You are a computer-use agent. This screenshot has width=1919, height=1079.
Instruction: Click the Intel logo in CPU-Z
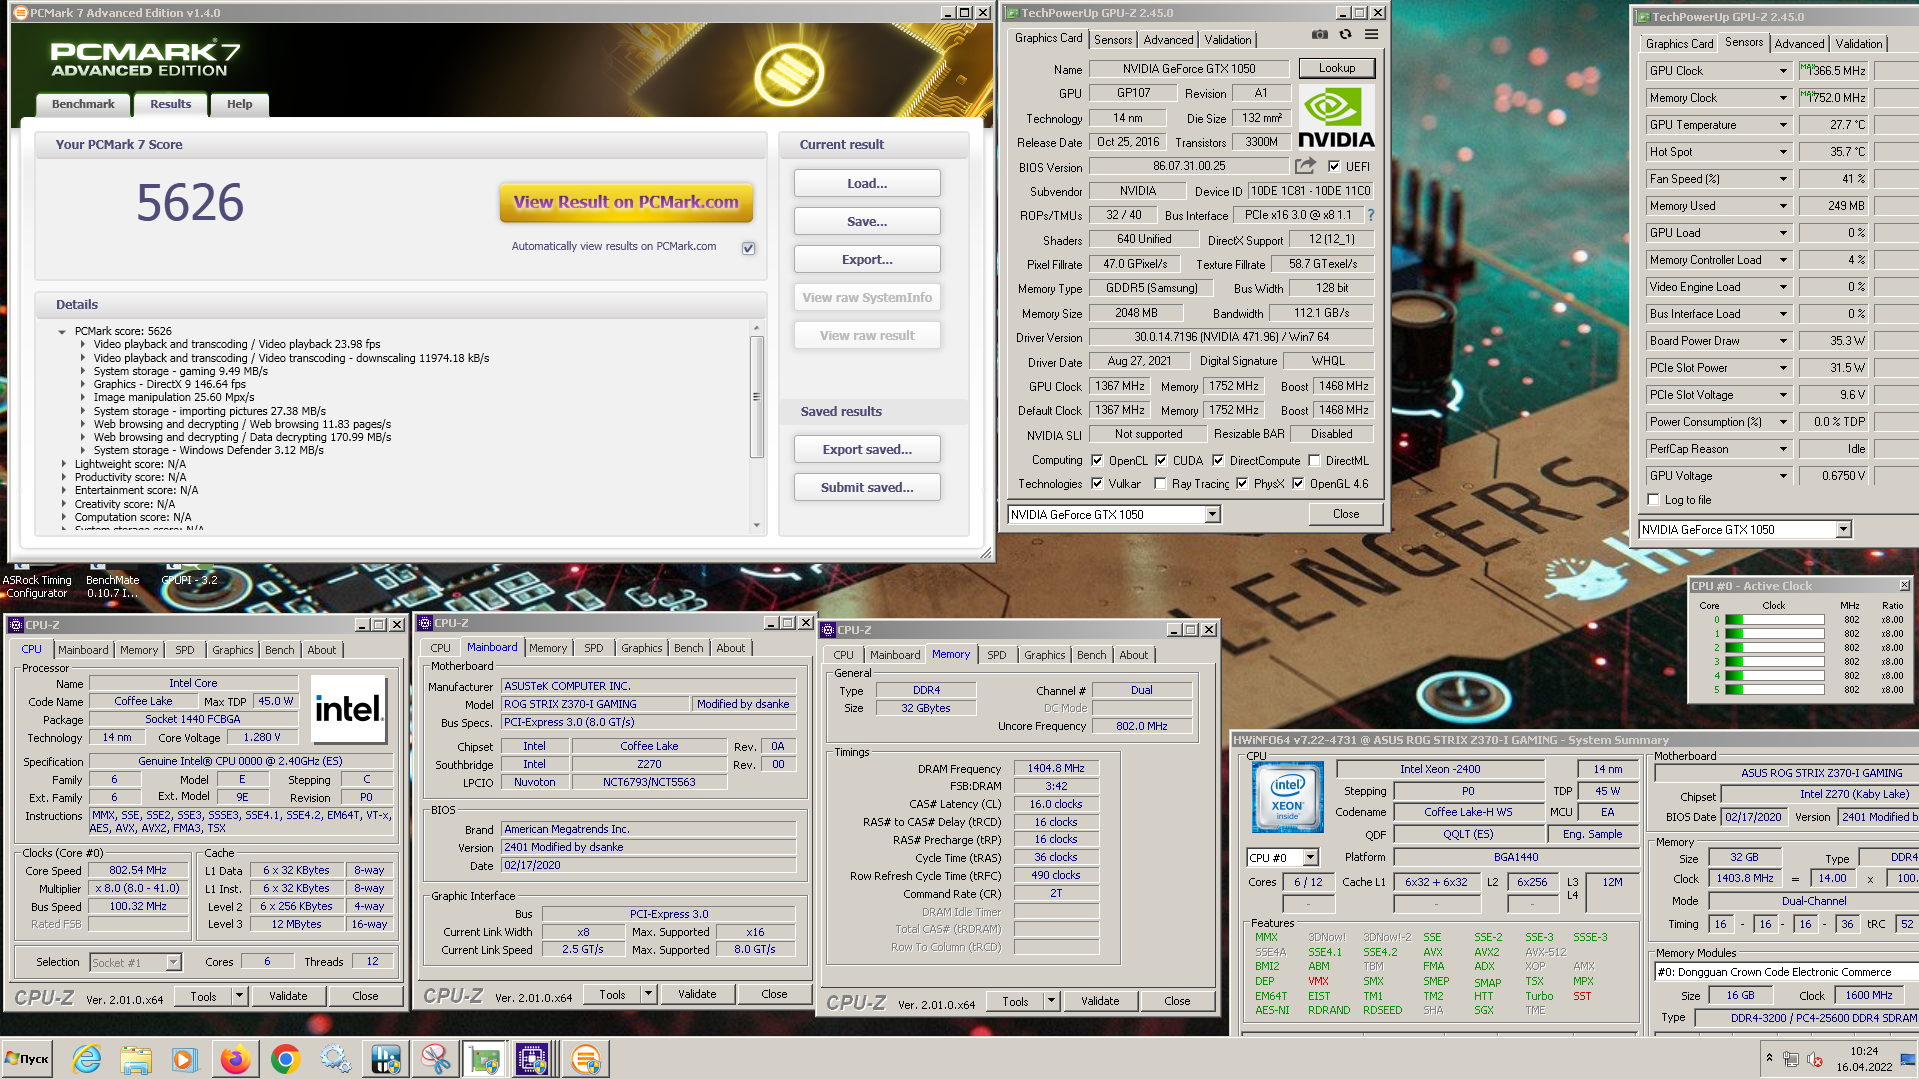pos(349,709)
